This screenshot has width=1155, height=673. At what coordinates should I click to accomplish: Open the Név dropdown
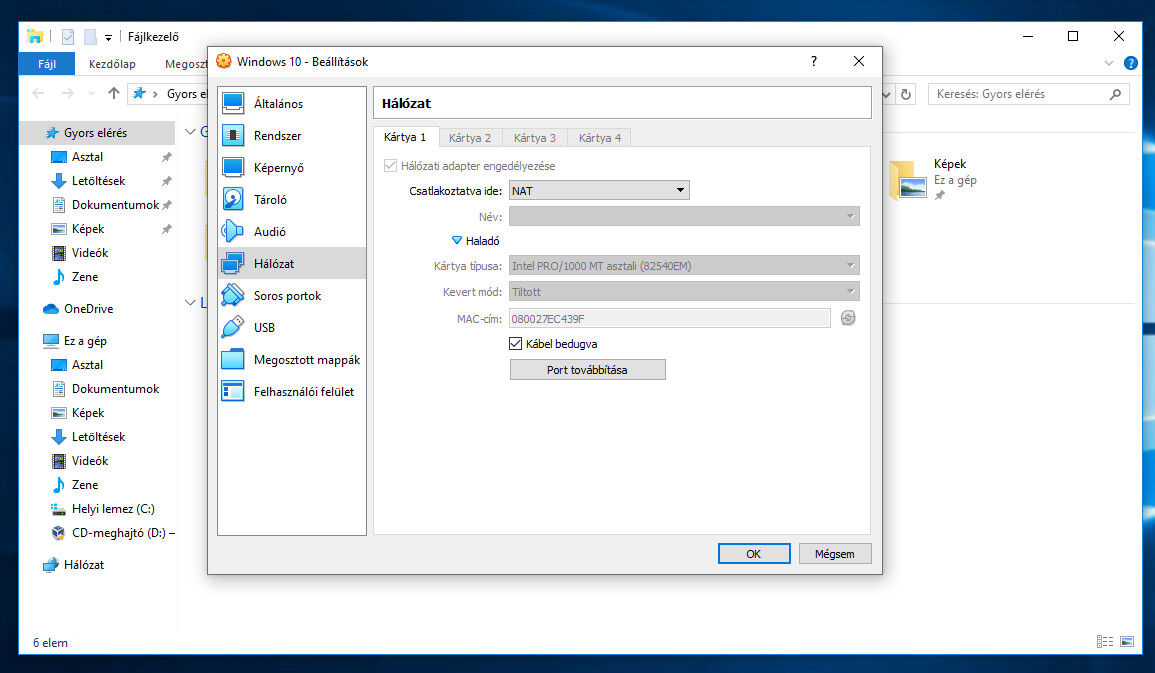click(684, 216)
